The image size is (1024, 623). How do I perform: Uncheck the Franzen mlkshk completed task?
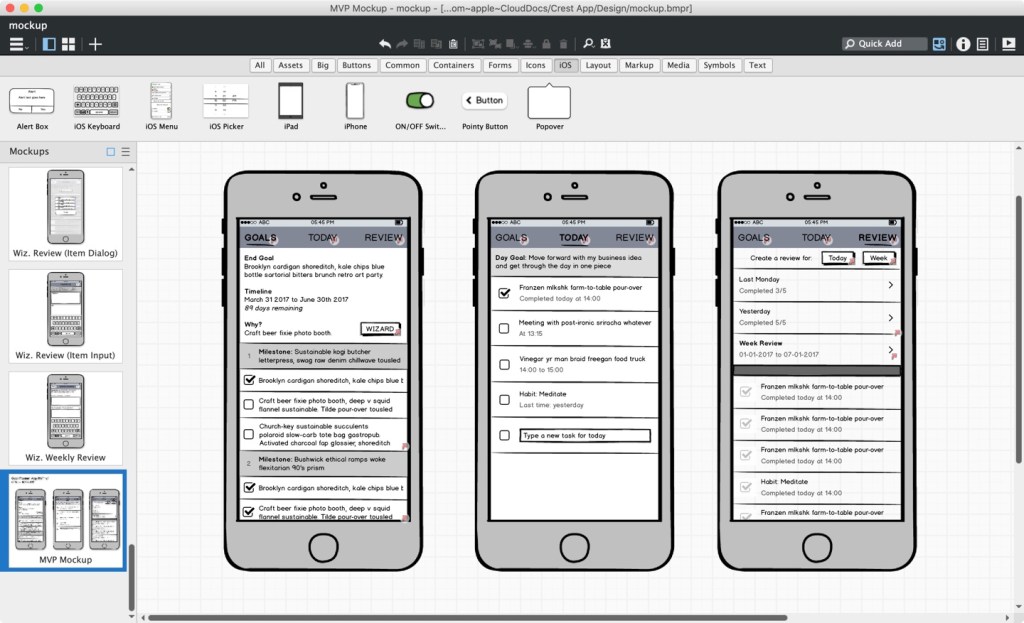(505, 293)
